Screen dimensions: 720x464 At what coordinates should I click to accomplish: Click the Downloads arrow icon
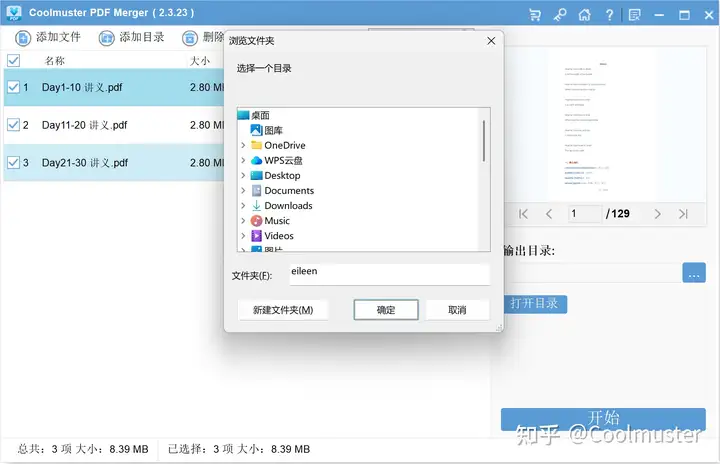256,206
